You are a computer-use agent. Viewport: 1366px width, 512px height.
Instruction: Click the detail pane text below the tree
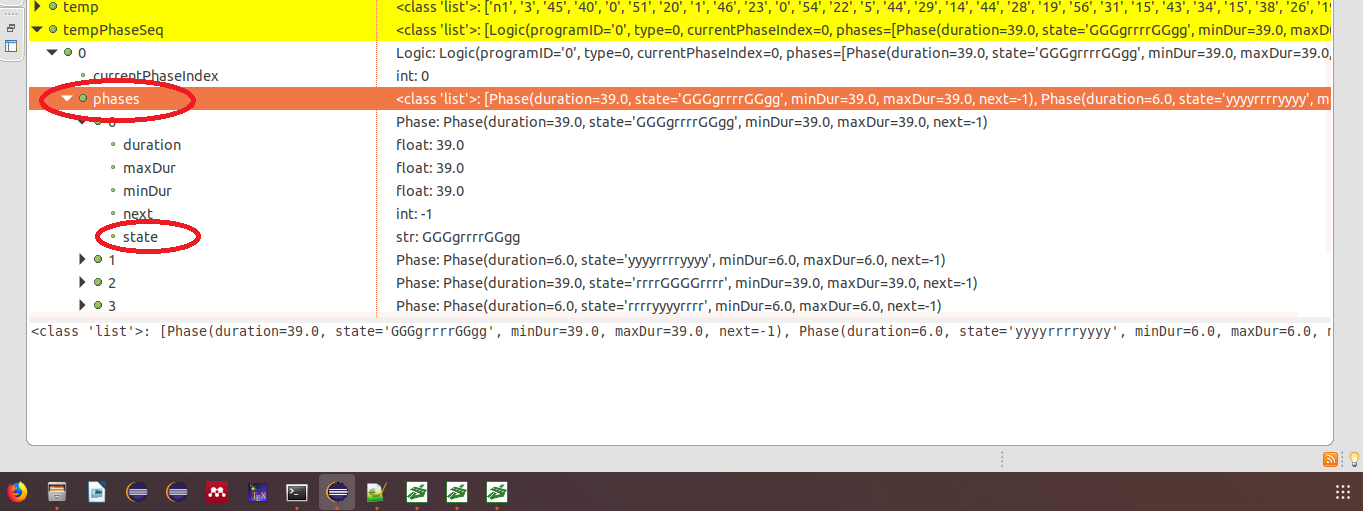[680, 331]
